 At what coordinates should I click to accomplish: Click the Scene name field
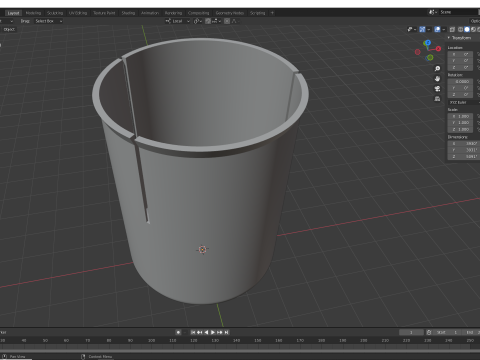(459, 12)
